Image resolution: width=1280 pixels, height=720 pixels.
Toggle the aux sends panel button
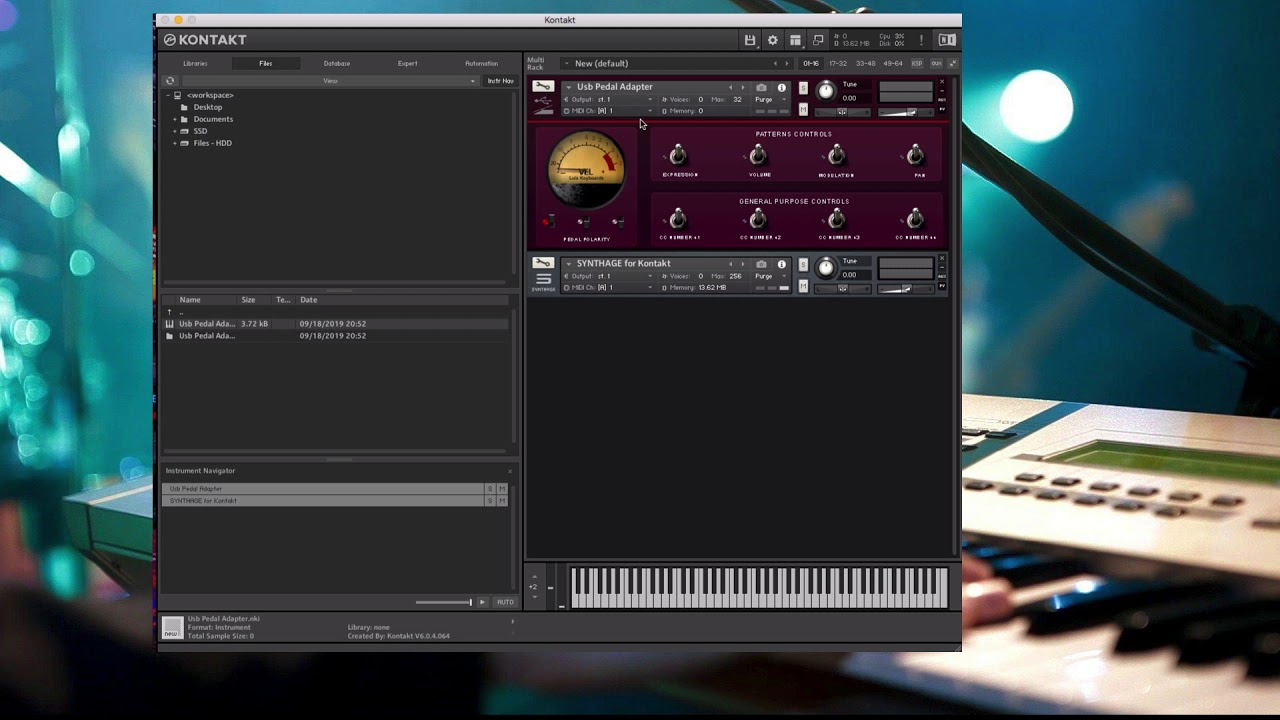(x=937, y=63)
